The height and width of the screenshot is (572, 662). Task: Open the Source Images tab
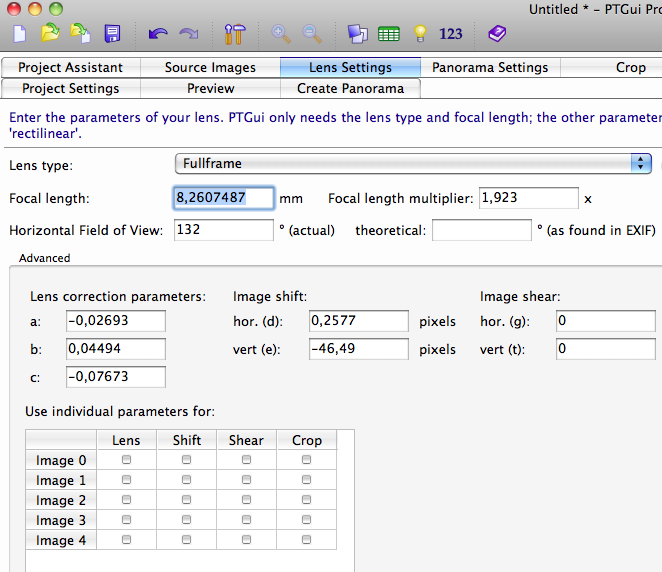[210, 67]
